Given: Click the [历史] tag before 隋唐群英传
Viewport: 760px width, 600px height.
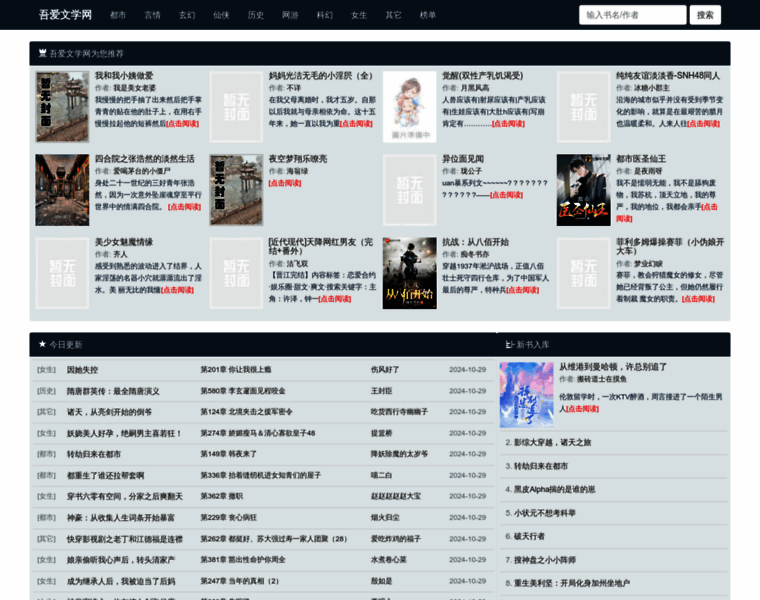Looking at the screenshot, I should click(47, 391).
